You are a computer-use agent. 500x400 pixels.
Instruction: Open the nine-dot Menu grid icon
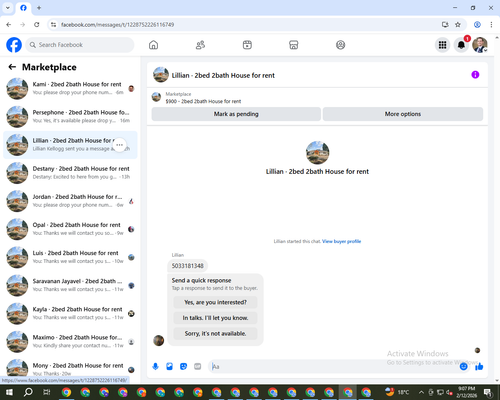tap(442, 45)
